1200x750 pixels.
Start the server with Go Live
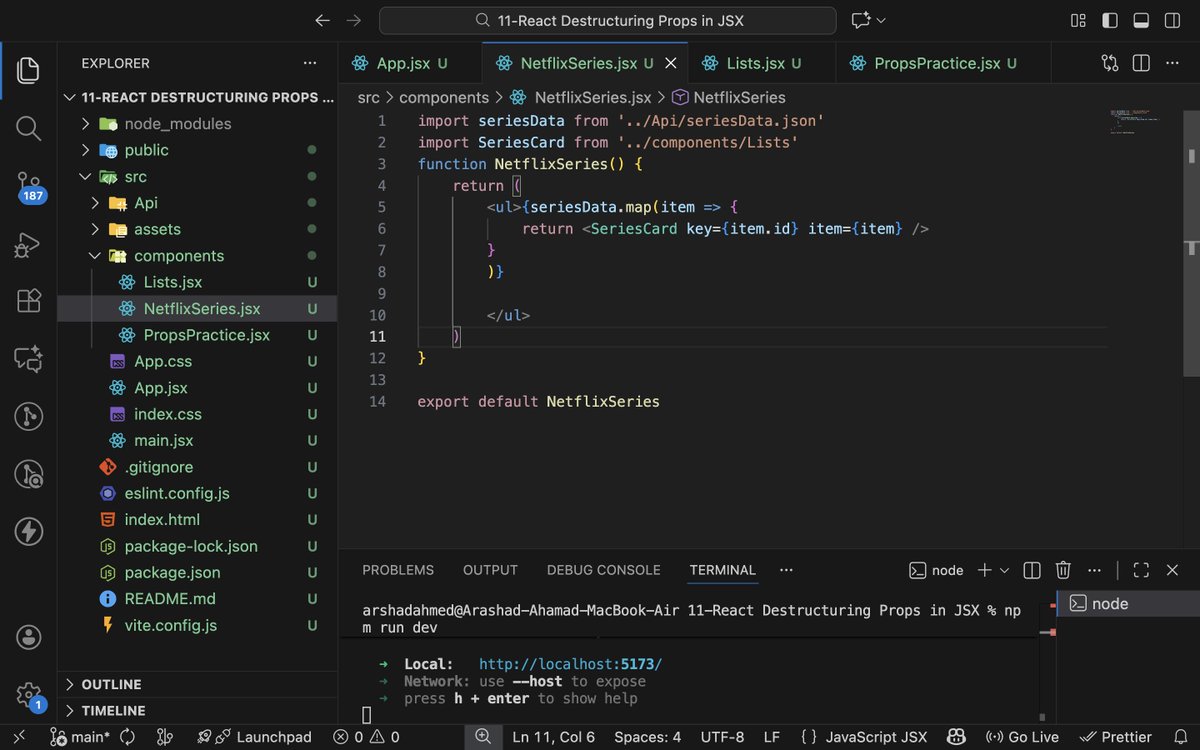click(1022, 736)
